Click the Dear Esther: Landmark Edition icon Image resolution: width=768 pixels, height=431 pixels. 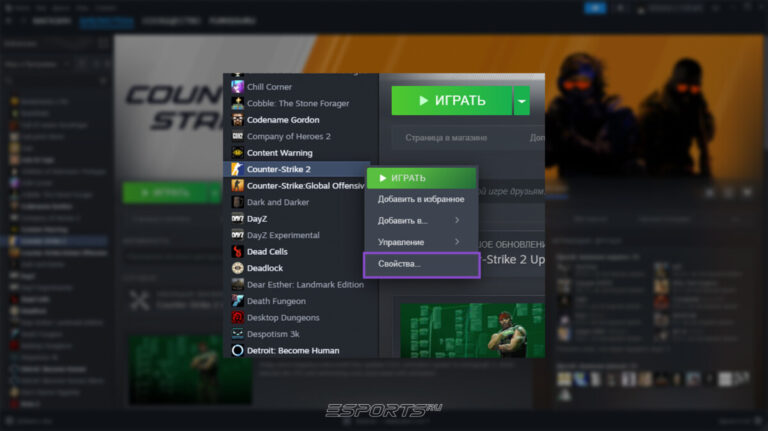tap(238, 285)
